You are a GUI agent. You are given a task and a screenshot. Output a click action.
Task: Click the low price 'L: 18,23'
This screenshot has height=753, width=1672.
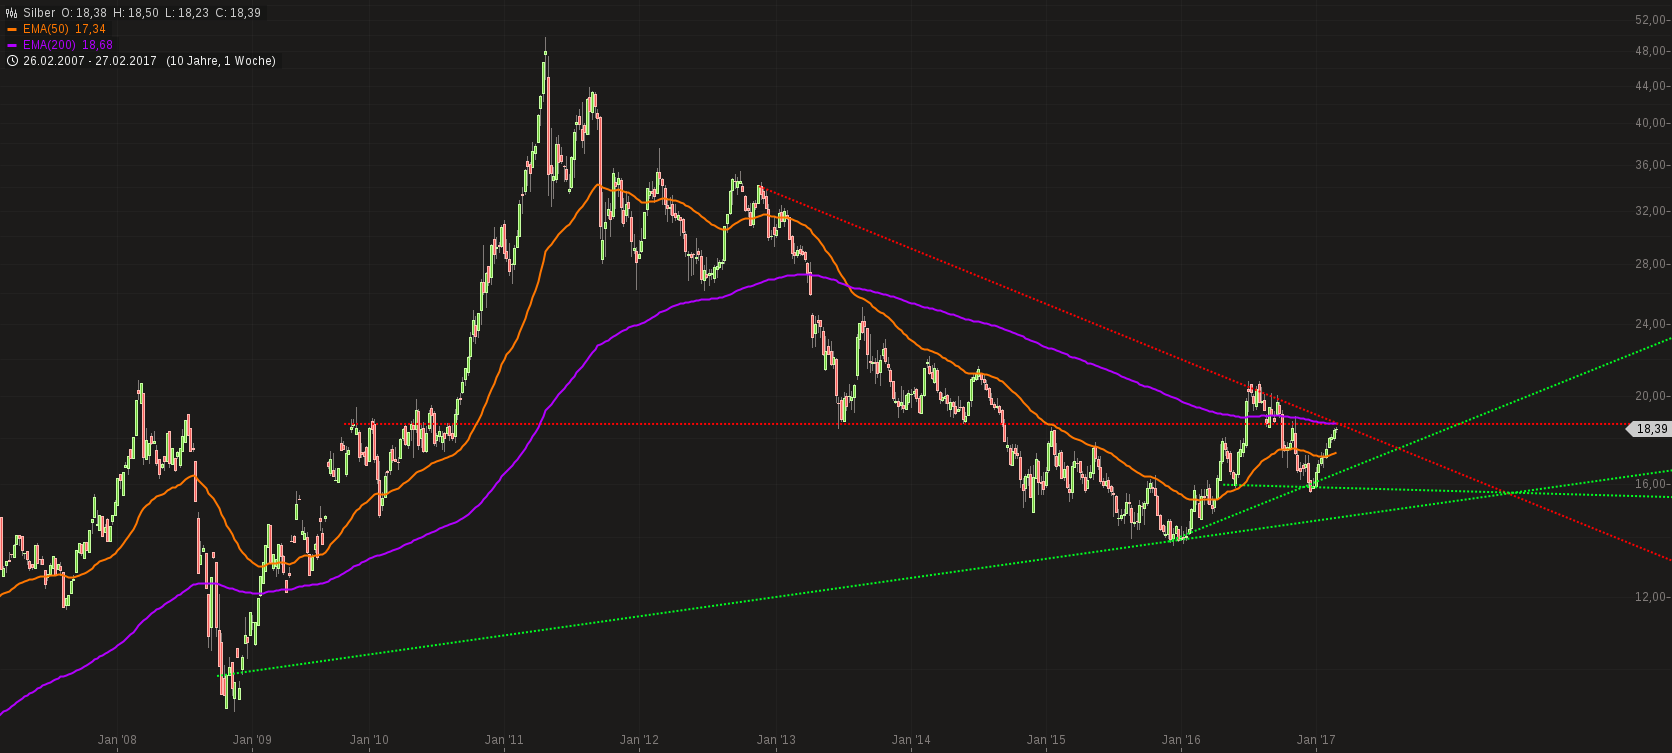tap(186, 13)
